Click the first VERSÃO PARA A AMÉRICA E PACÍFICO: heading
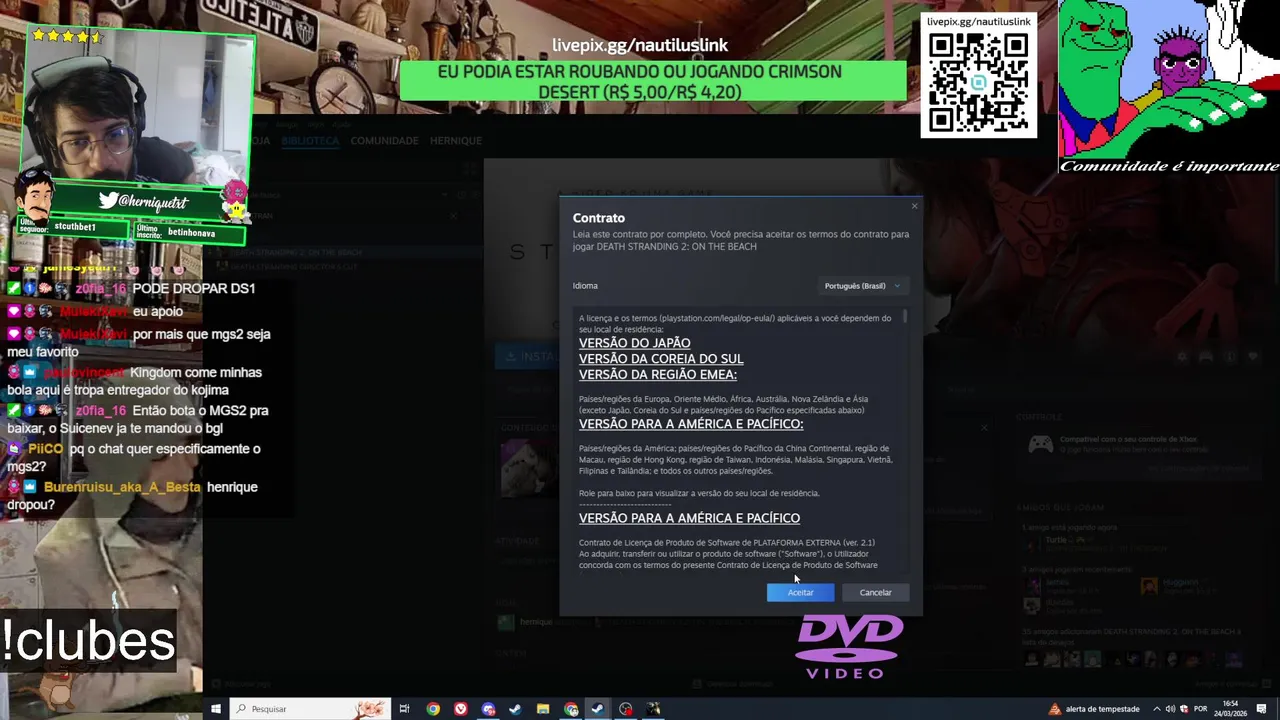 691,424
